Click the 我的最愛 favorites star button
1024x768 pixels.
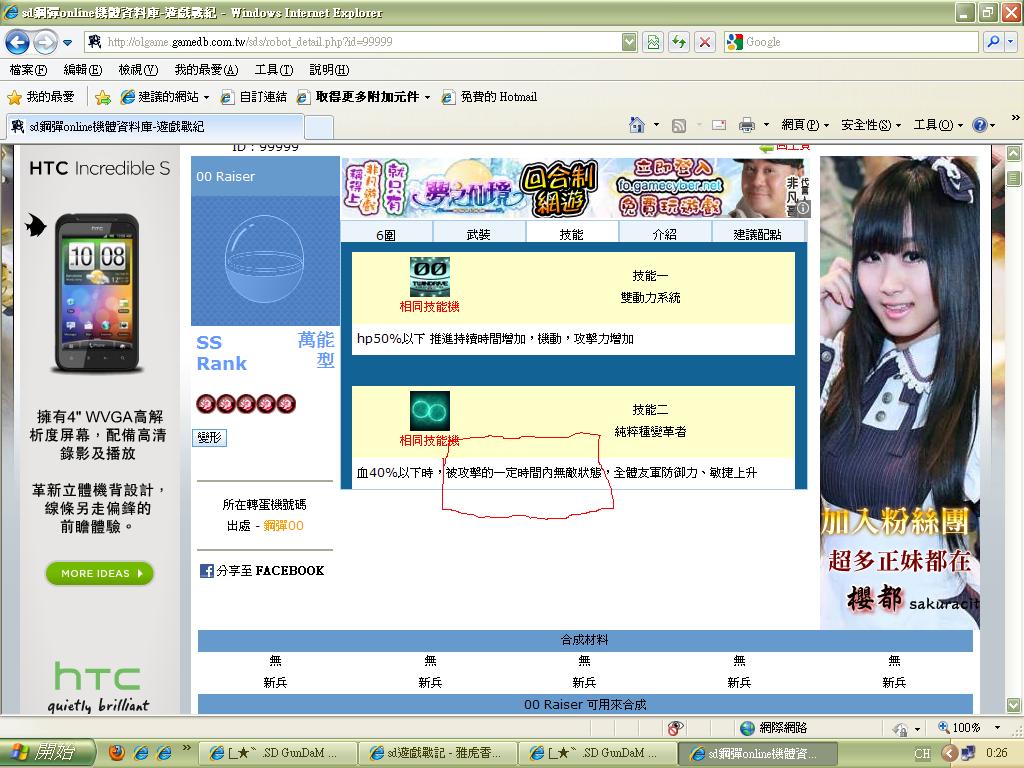[x=40, y=97]
